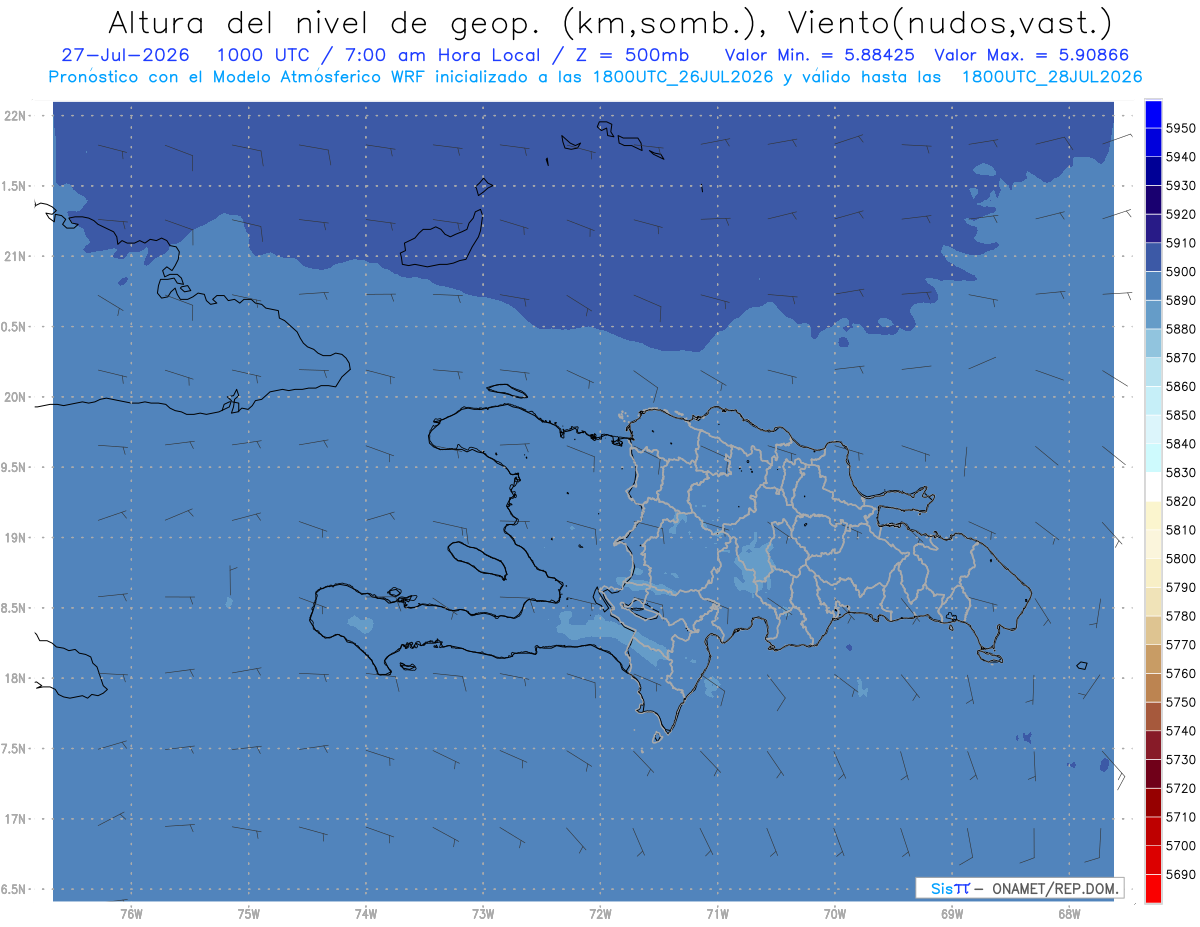
Task: Click the bright red bottom legend swatch below 5690
Action: point(1152,888)
